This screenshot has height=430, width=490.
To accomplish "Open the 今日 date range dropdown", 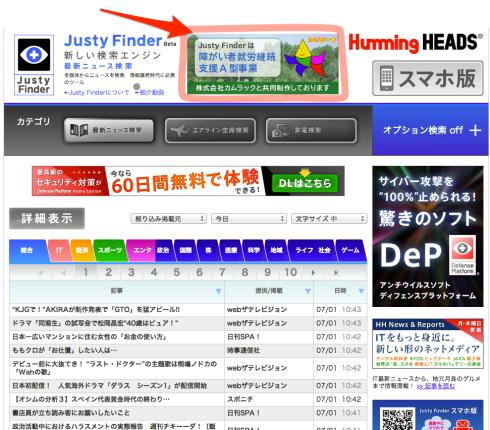I will click(x=249, y=219).
